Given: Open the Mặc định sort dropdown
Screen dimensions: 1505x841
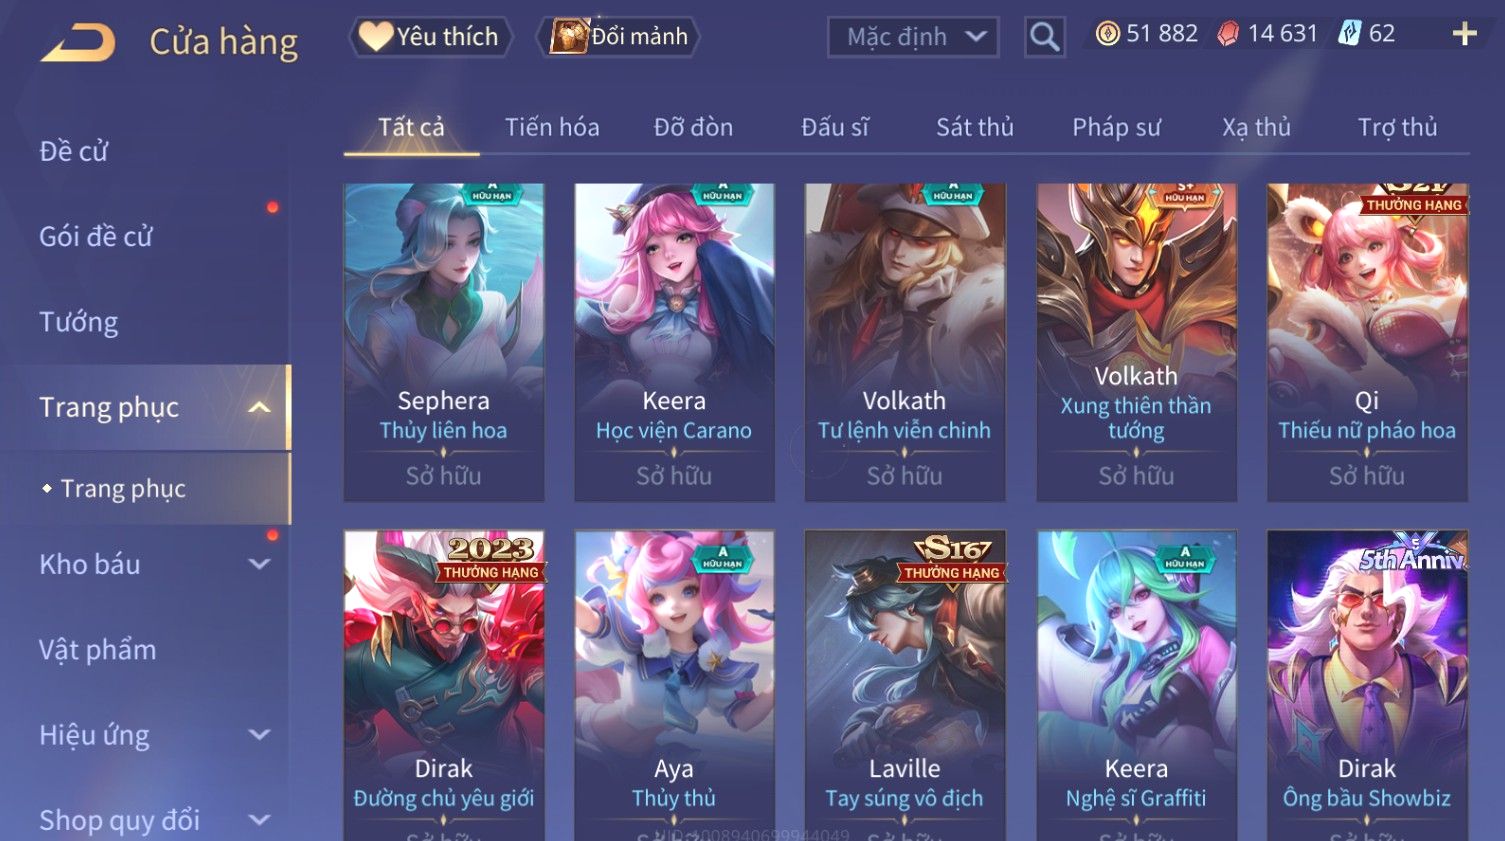Looking at the screenshot, I should pyautogui.click(x=913, y=37).
